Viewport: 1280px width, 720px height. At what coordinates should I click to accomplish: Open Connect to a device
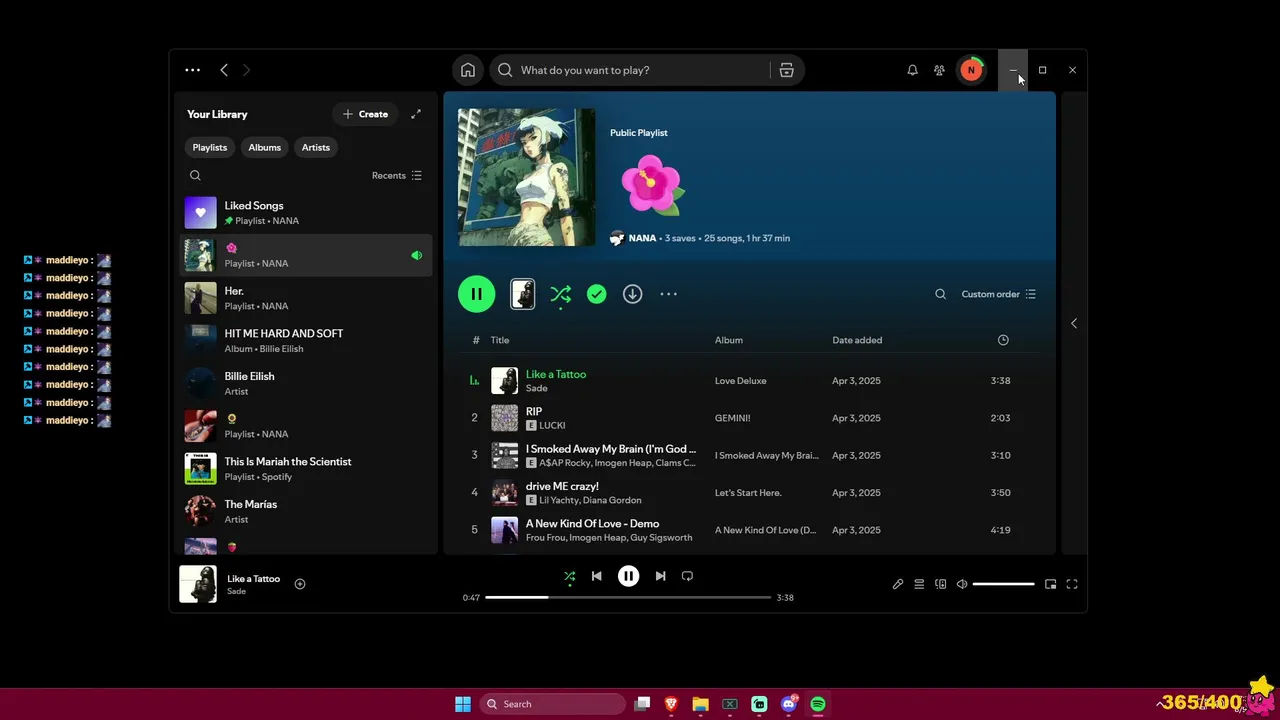point(941,584)
